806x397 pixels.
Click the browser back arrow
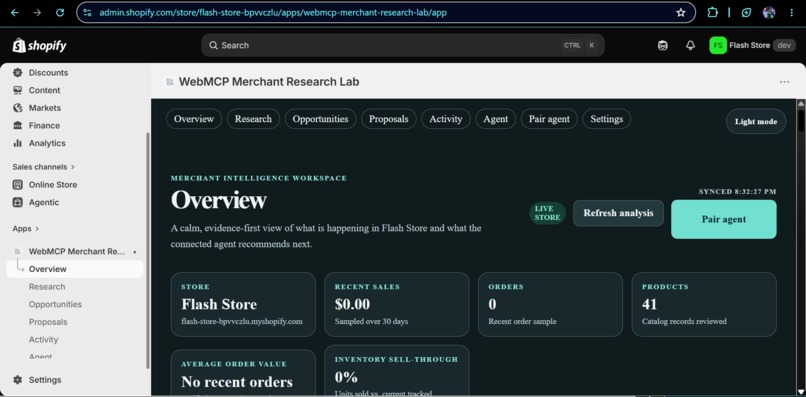click(14, 12)
